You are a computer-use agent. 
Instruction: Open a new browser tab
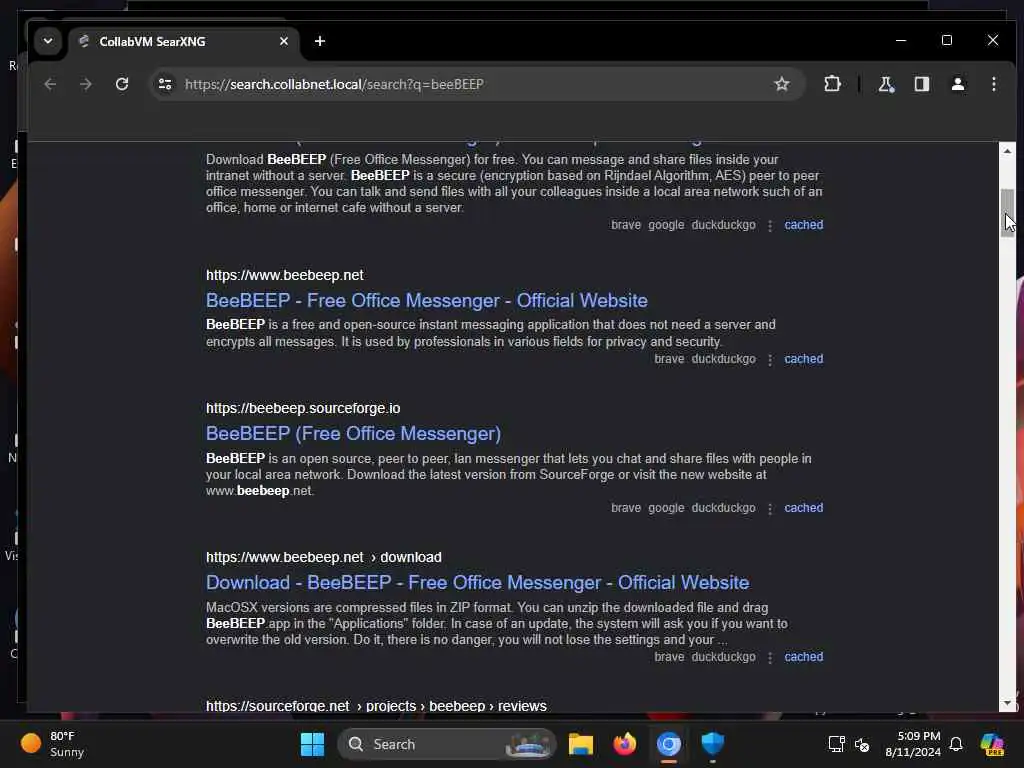[x=319, y=41]
